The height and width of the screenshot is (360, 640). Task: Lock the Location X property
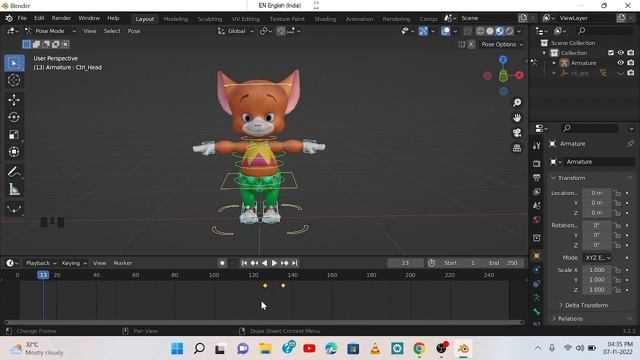pos(617,193)
